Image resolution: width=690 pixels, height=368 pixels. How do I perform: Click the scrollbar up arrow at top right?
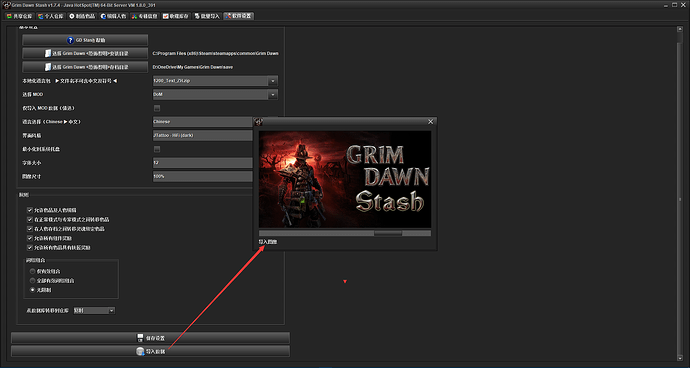click(680, 29)
